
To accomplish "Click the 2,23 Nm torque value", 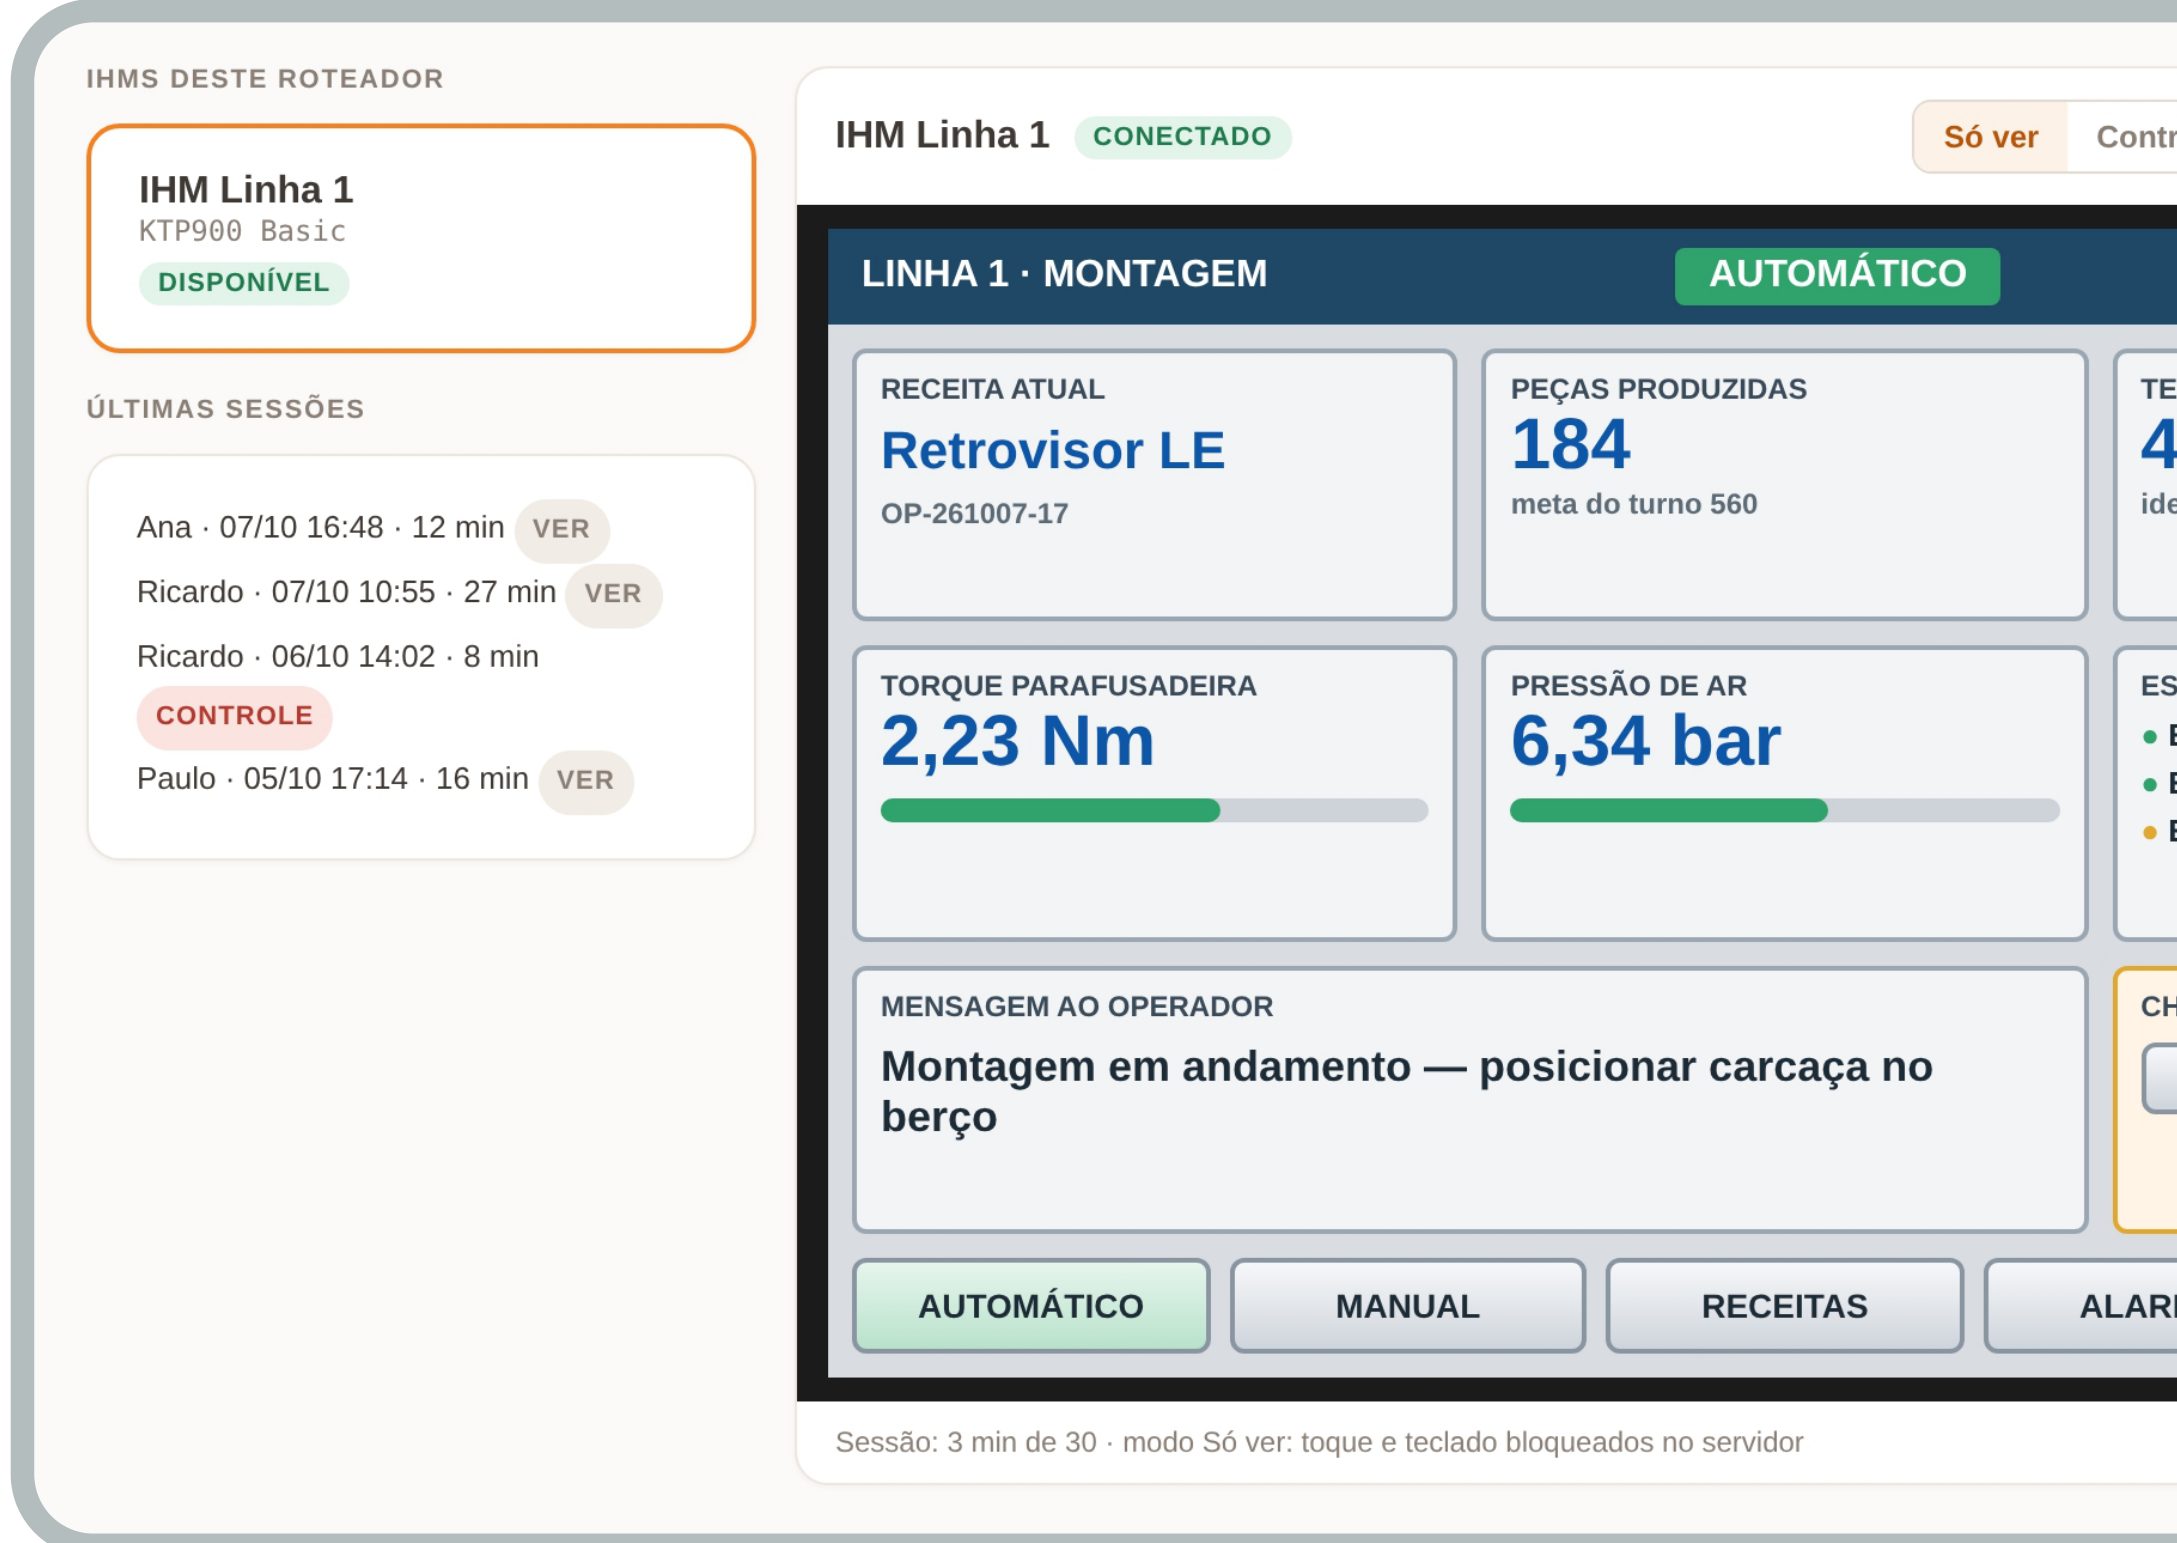I will [1017, 741].
